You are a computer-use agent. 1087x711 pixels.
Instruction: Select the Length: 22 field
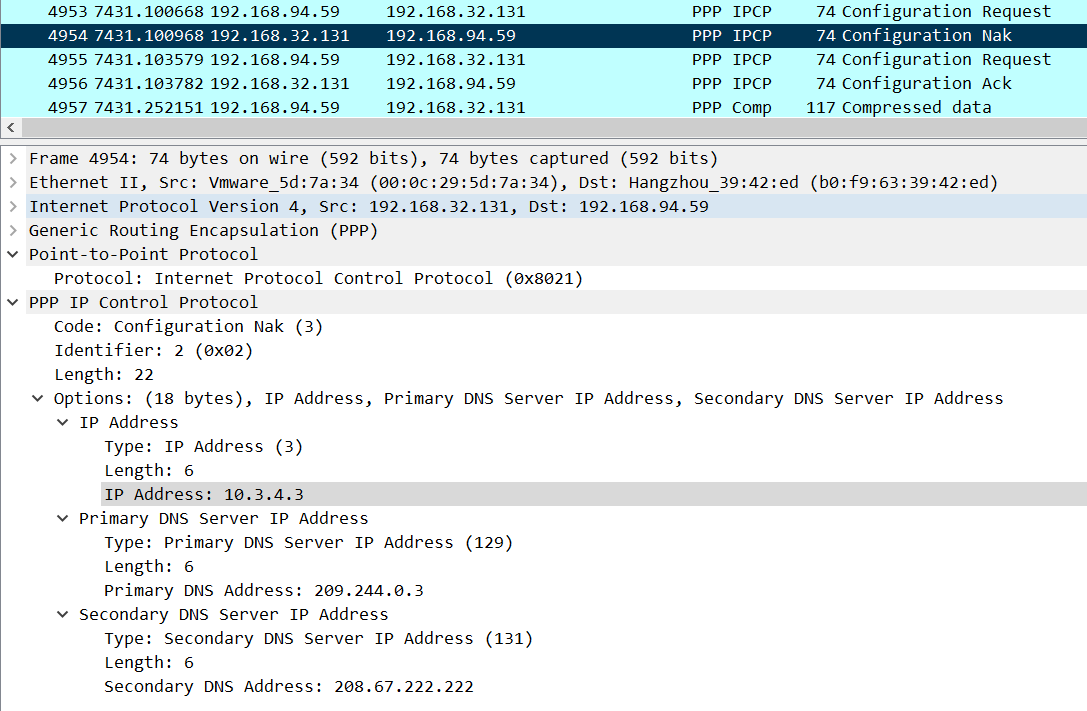pos(104,374)
